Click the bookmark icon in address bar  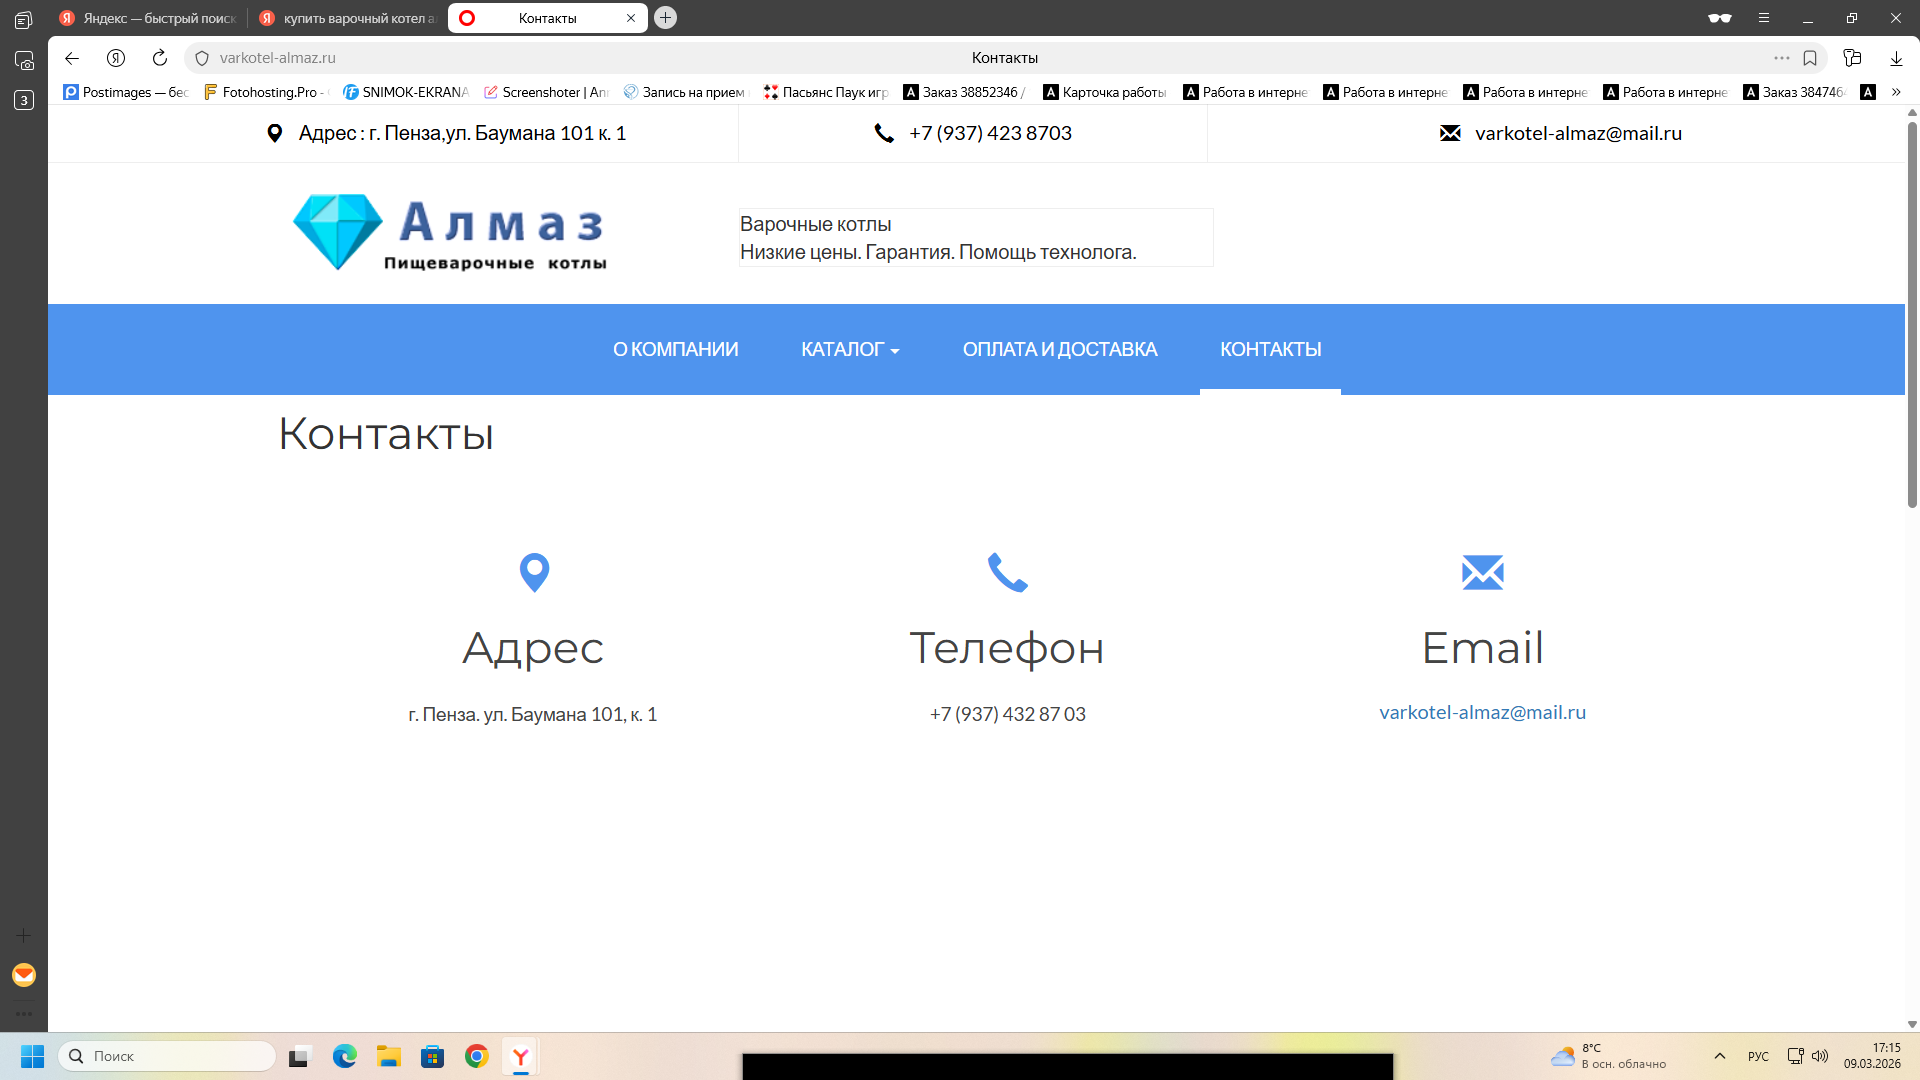tap(1810, 58)
